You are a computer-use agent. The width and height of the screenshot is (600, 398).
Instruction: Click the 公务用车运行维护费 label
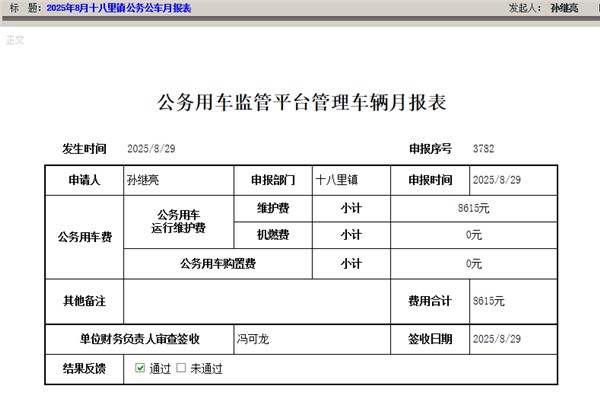pos(178,221)
